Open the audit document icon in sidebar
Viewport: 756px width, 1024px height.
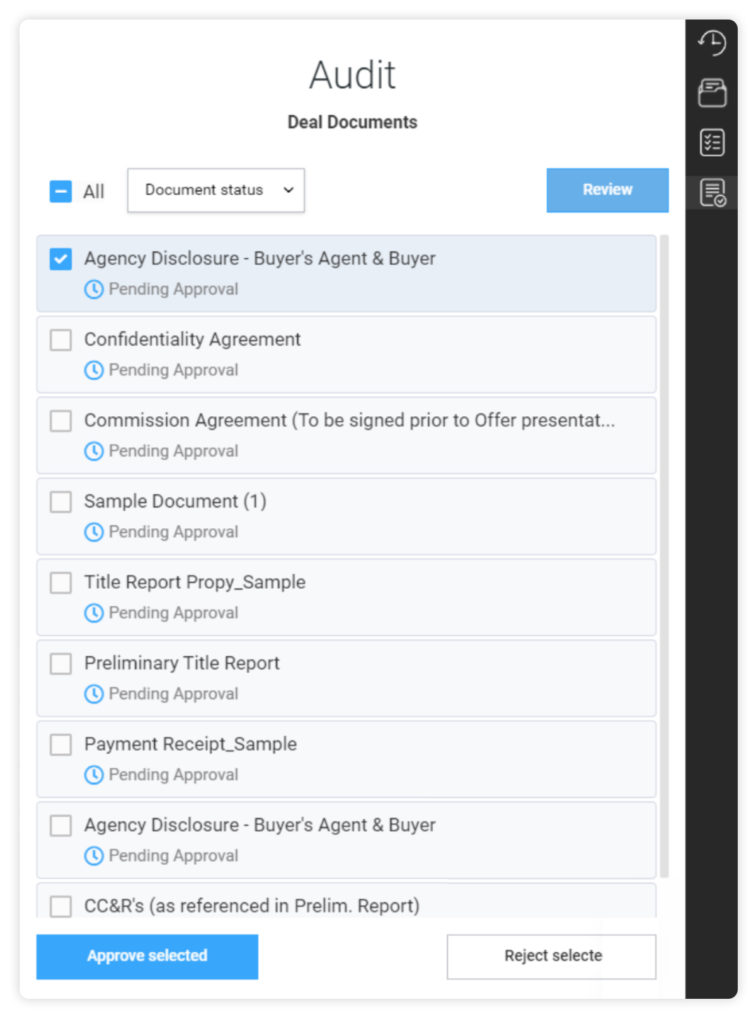[712, 192]
